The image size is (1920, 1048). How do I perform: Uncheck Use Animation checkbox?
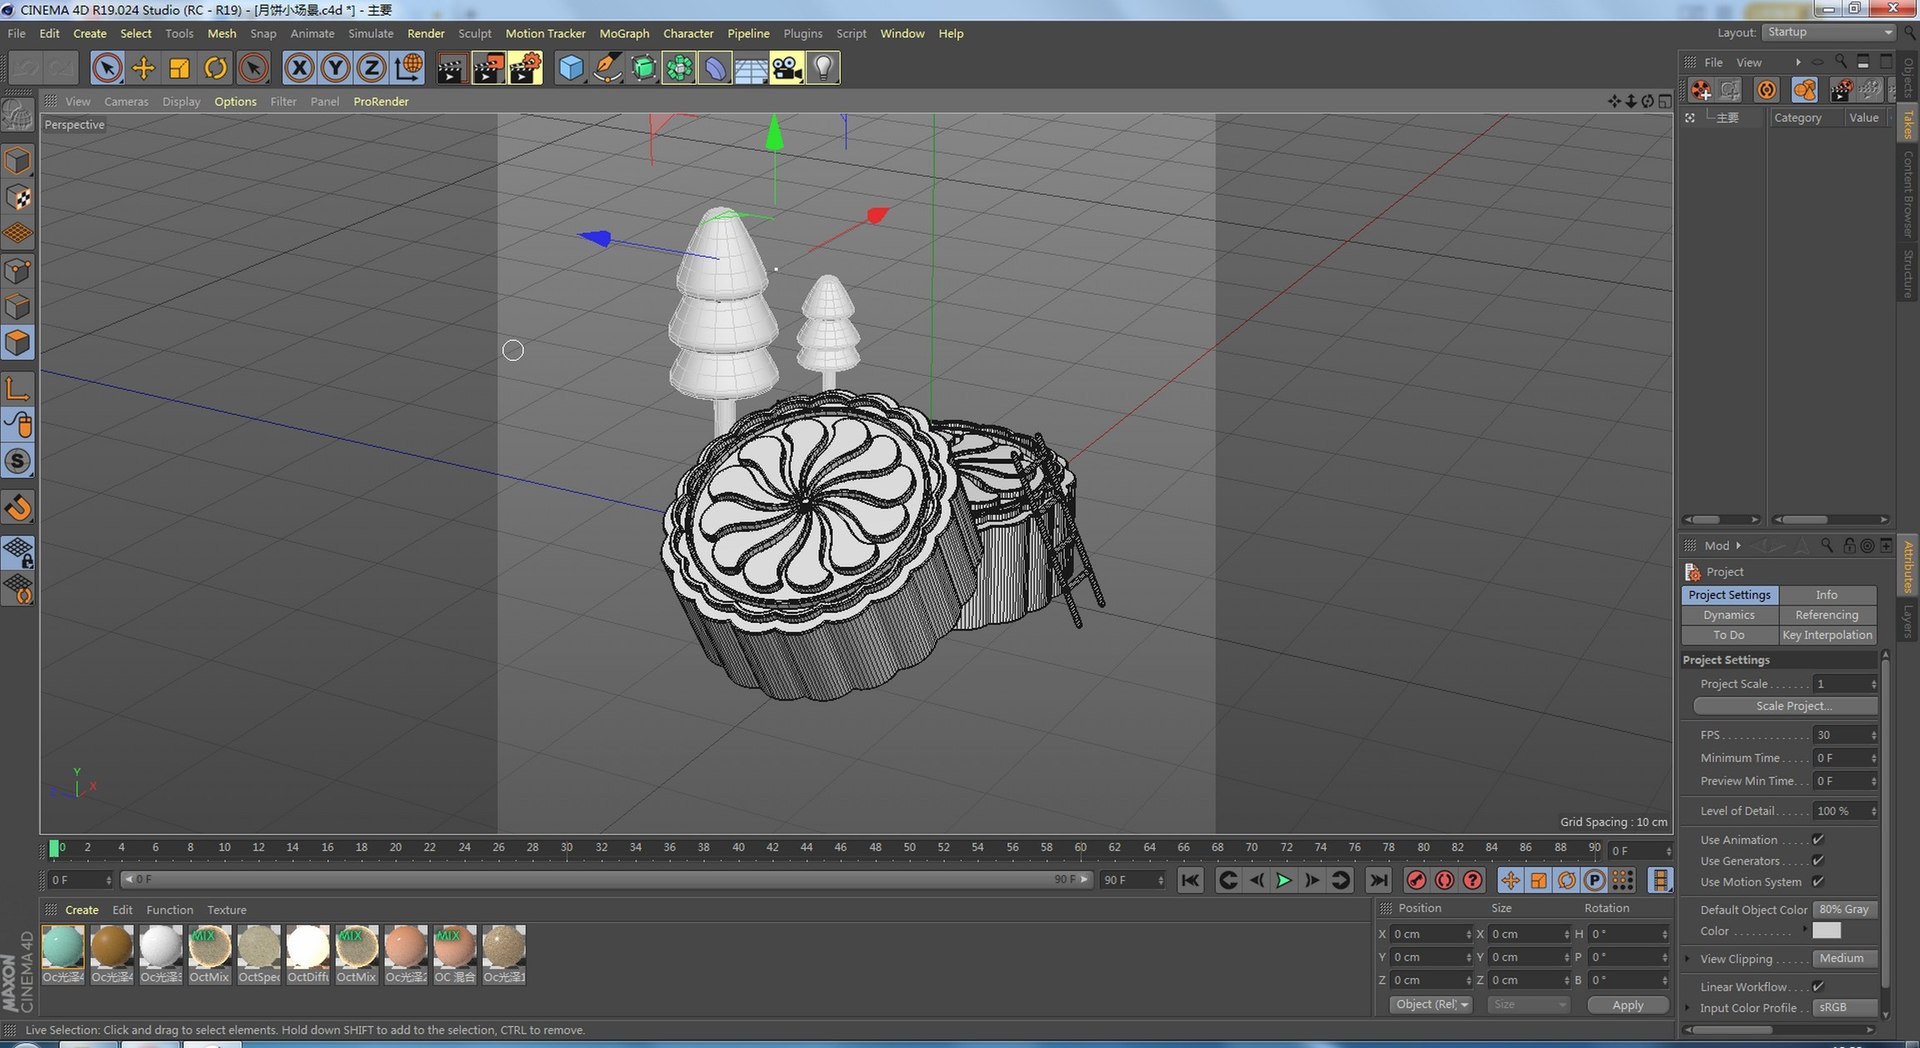(1818, 840)
